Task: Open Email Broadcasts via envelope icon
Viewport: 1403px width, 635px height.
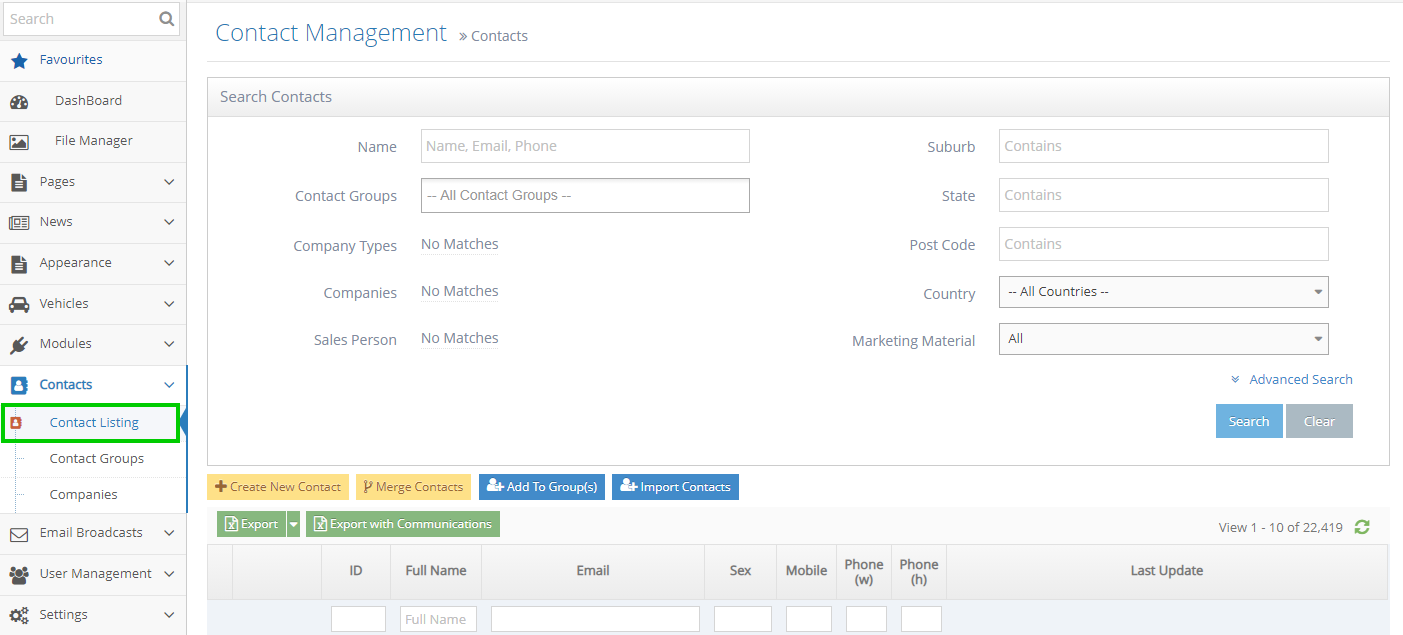Action: pyautogui.click(x=20, y=532)
